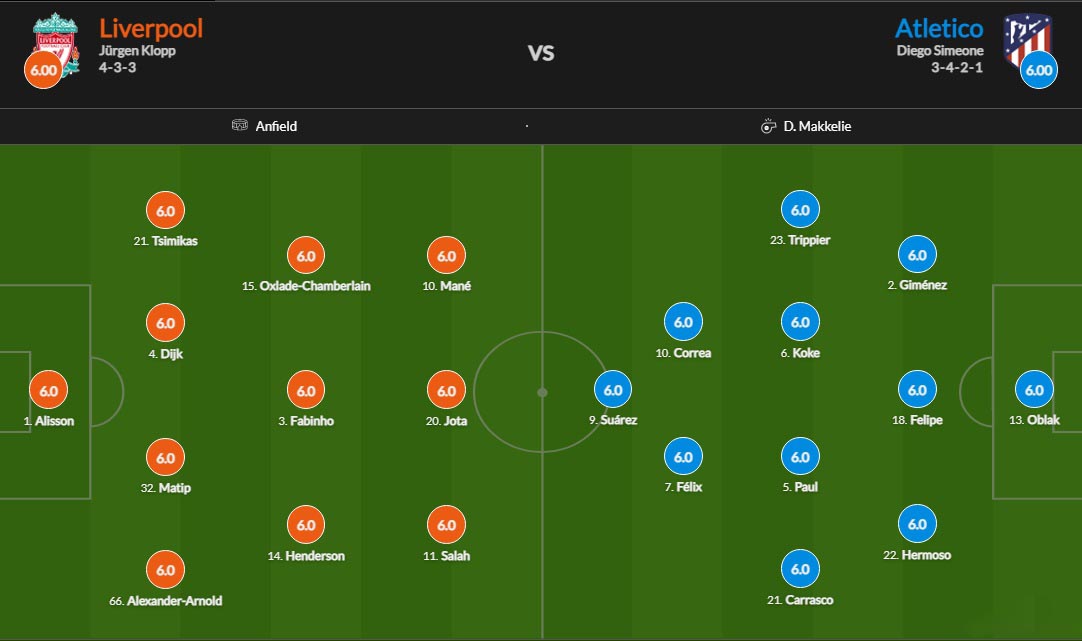The image size is (1082, 641).
Task: Open Atletico team rating 6.00 badge
Action: 1039,70
